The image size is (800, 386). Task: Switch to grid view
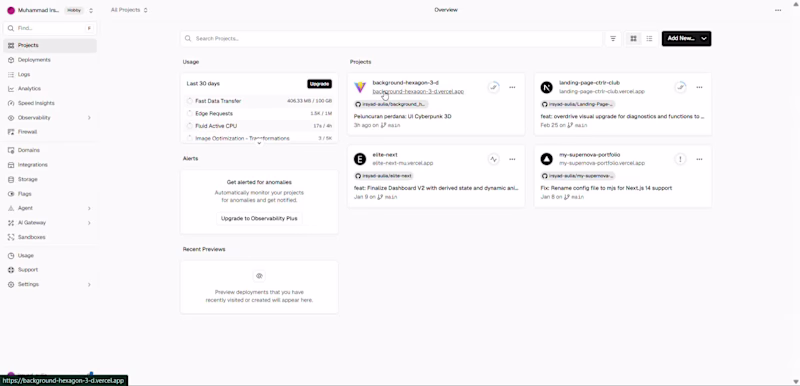634,39
